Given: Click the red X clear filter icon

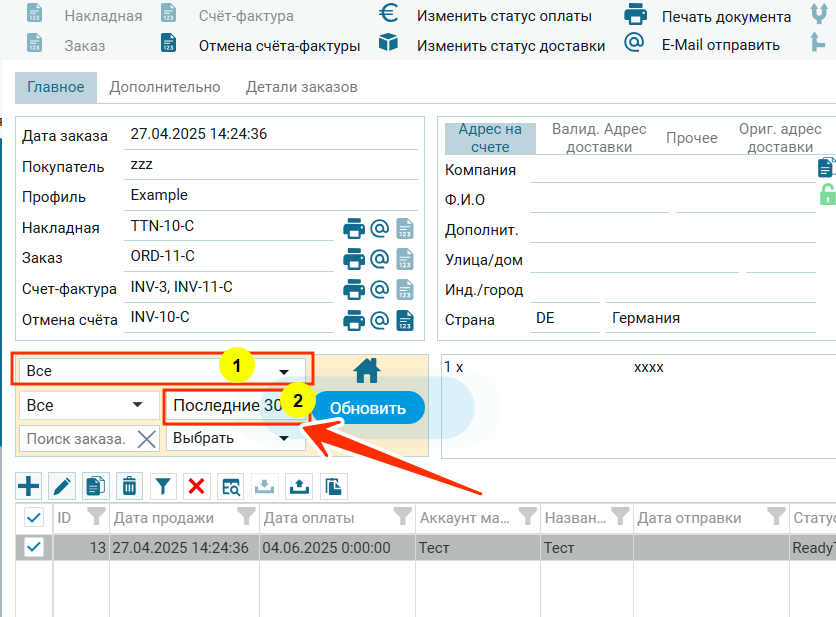Looking at the screenshot, I should (196, 487).
